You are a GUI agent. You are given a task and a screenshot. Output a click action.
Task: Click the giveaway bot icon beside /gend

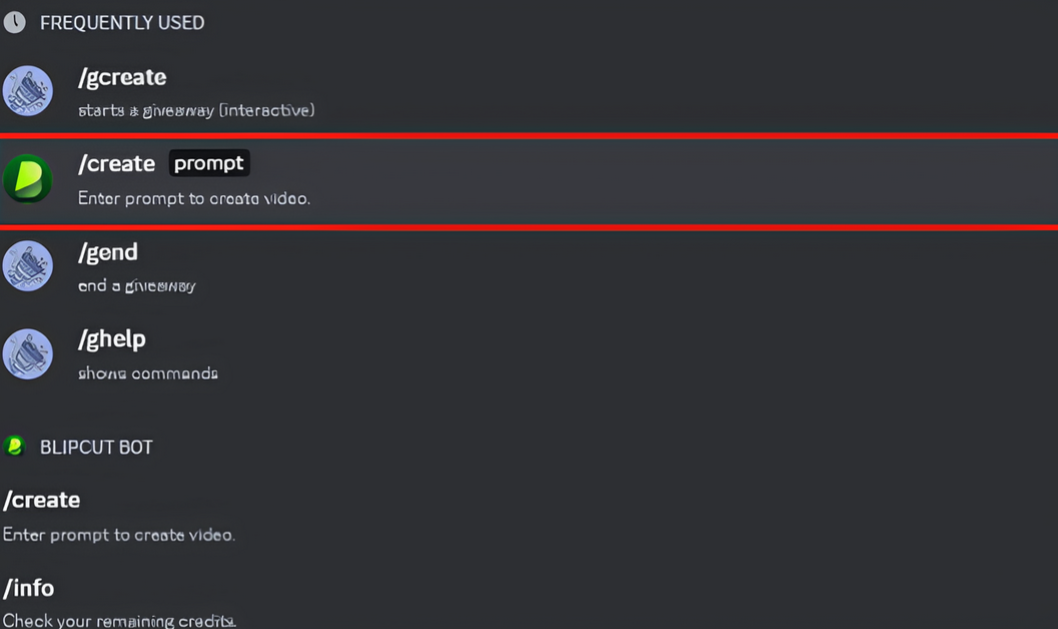[x=27, y=265]
